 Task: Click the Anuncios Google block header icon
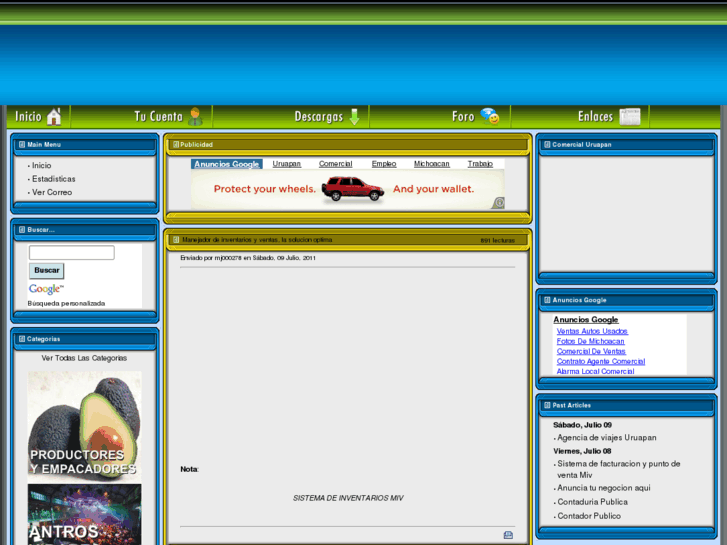547,300
